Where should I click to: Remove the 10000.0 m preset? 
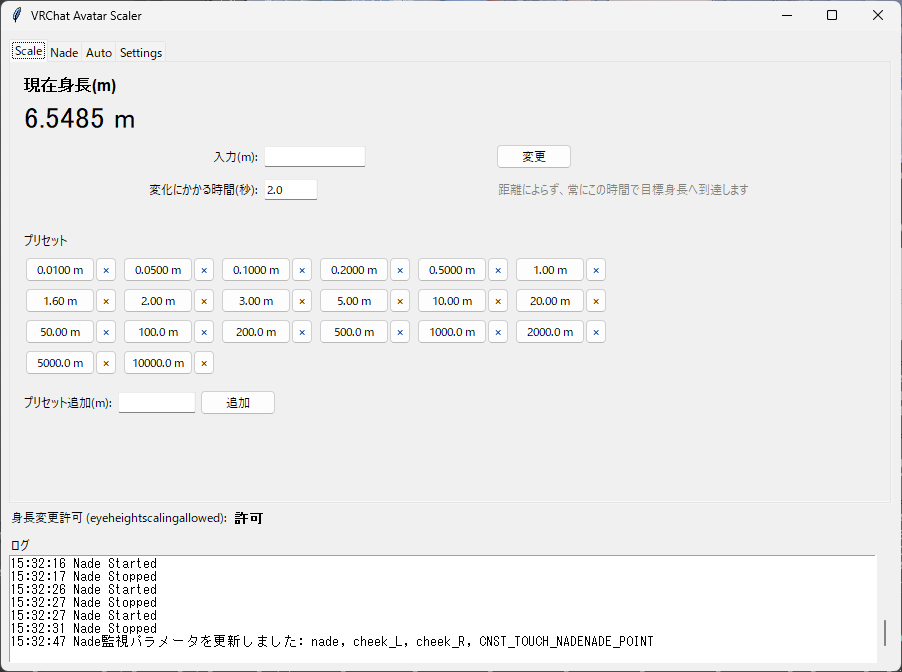point(204,363)
